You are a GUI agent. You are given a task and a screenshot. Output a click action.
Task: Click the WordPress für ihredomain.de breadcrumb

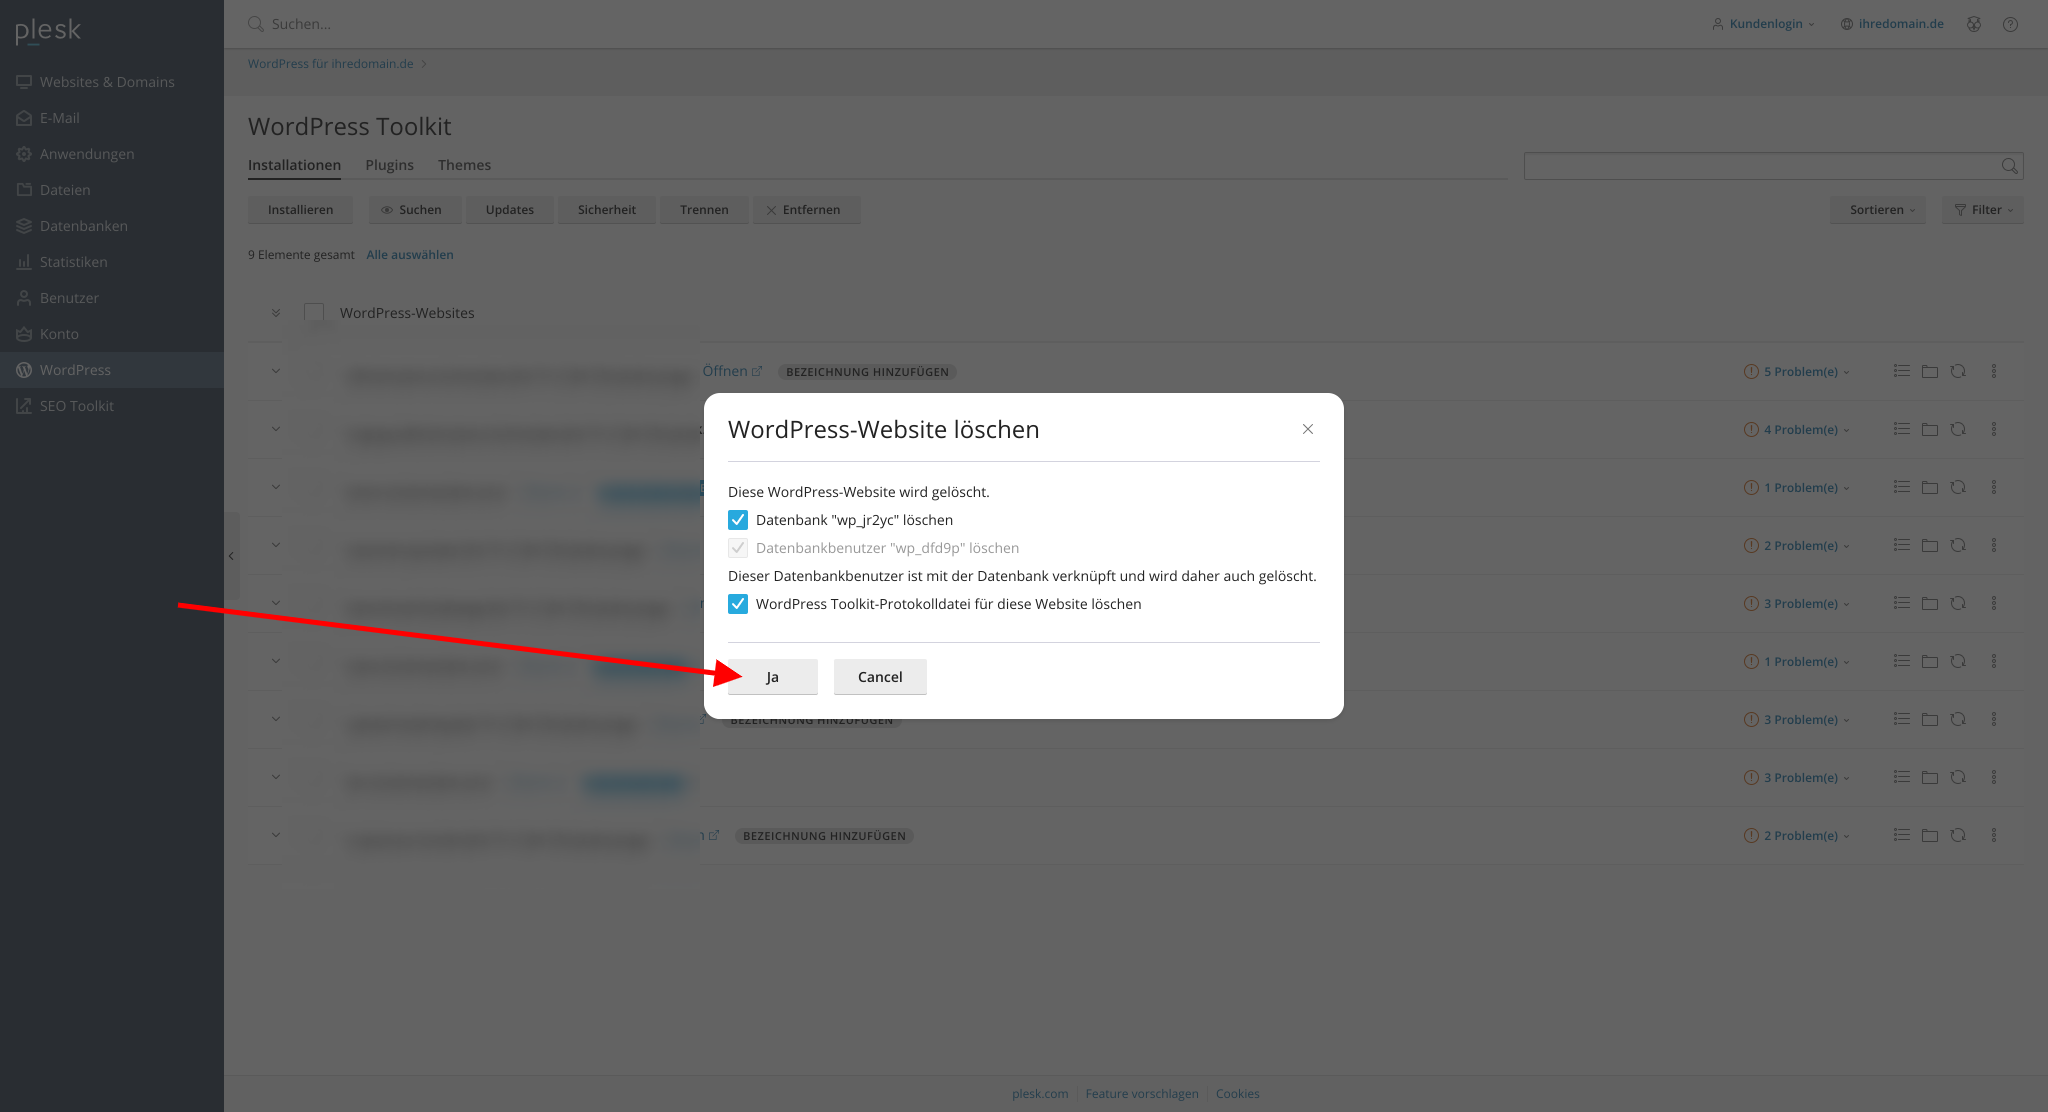point(331,64)
